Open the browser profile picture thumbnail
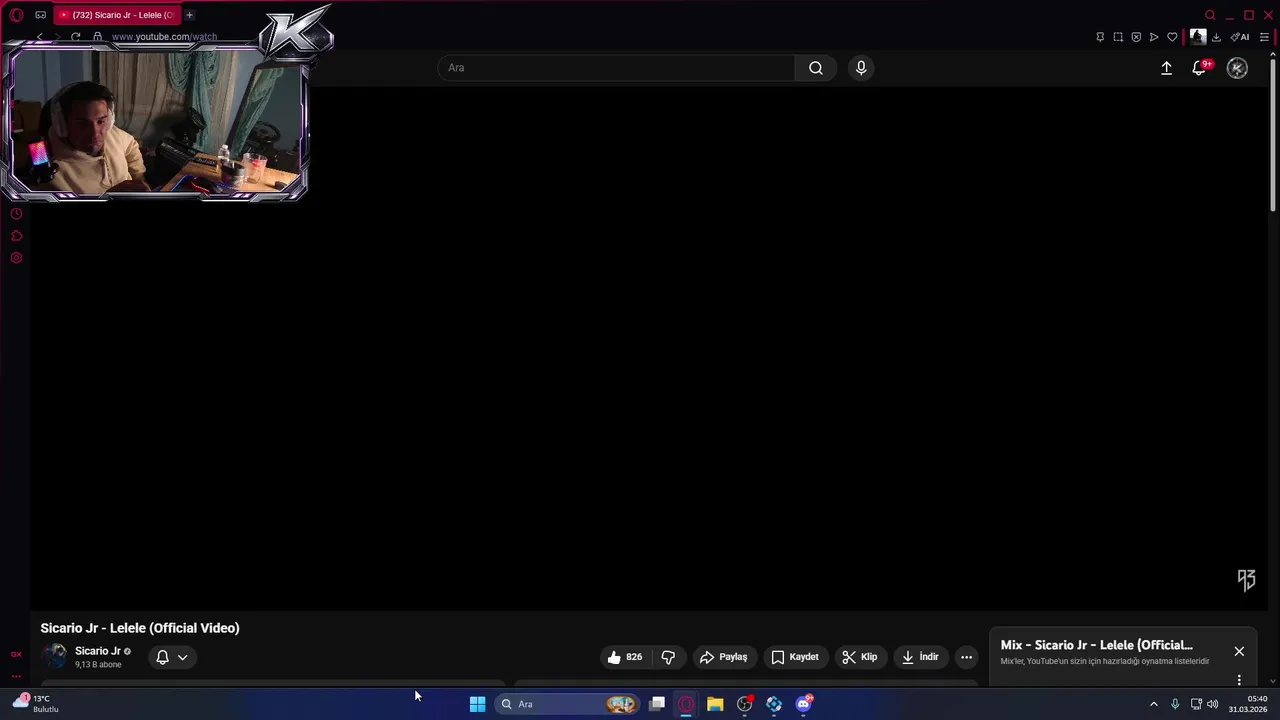 click(1197, 37)
